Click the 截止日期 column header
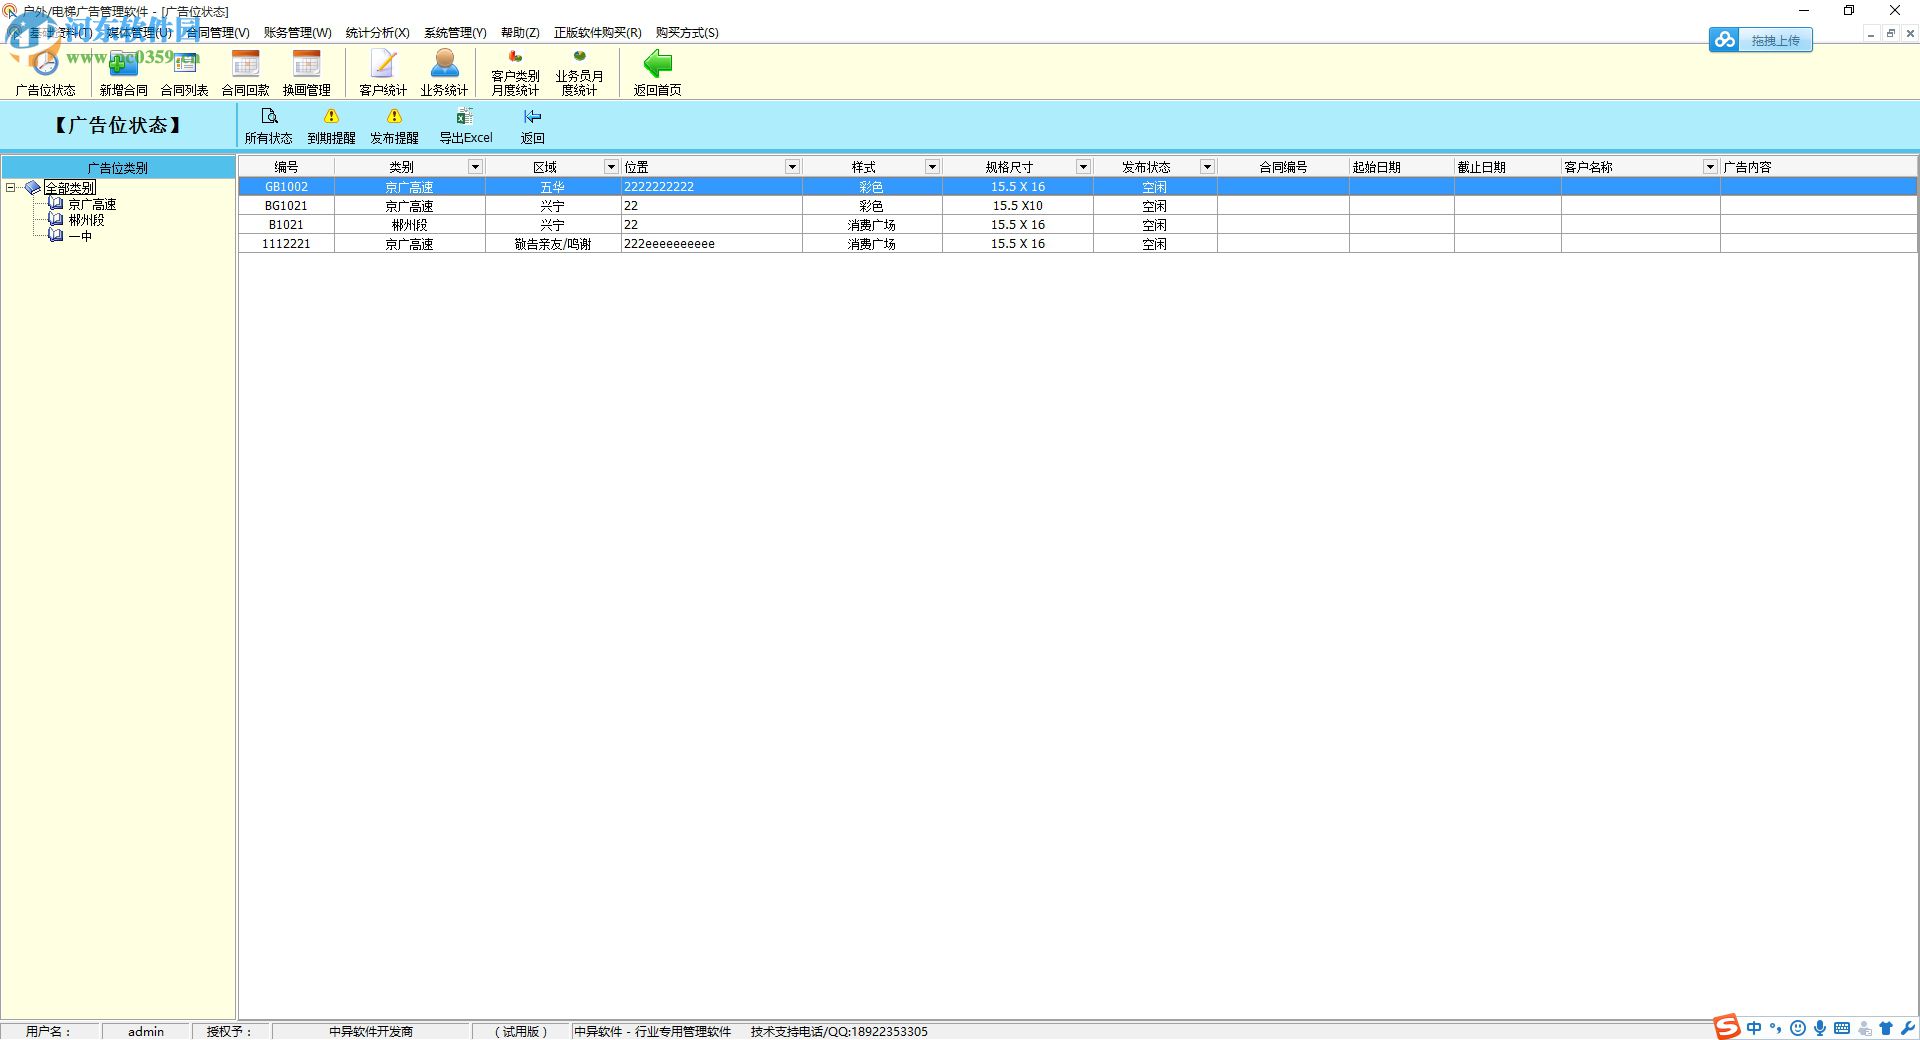This screenshot has width=1920, height=1040. (x=1508, y=167)
